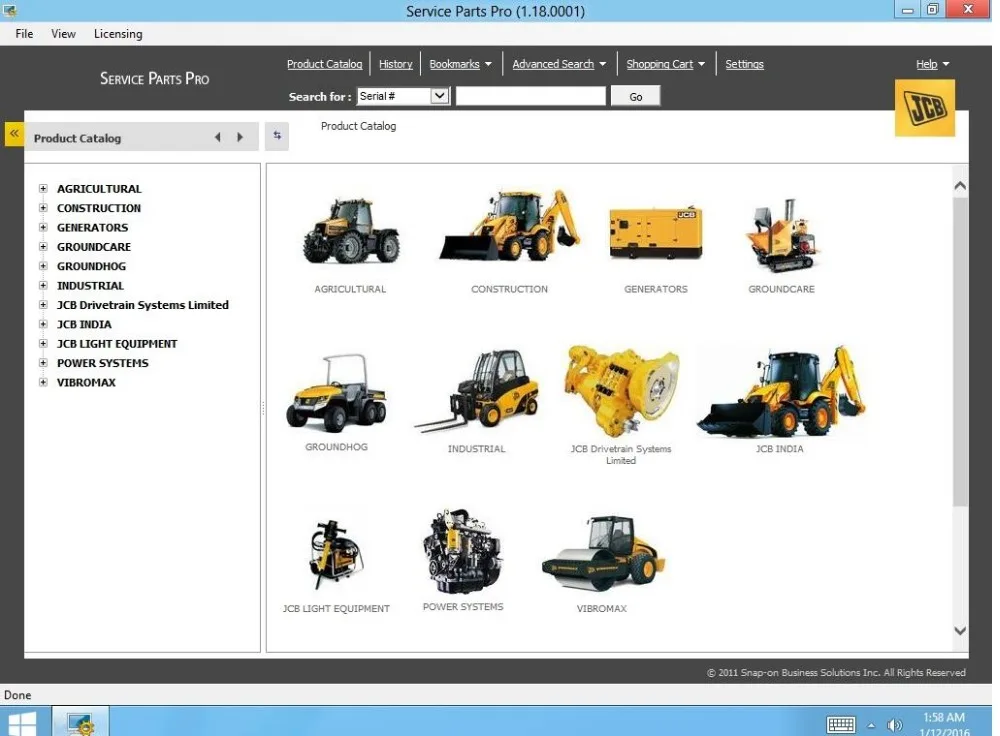The width and height of the screenshot is (1000, 736).
Task: Go forward with the right navigation arrow
Action: click(240, 137)
